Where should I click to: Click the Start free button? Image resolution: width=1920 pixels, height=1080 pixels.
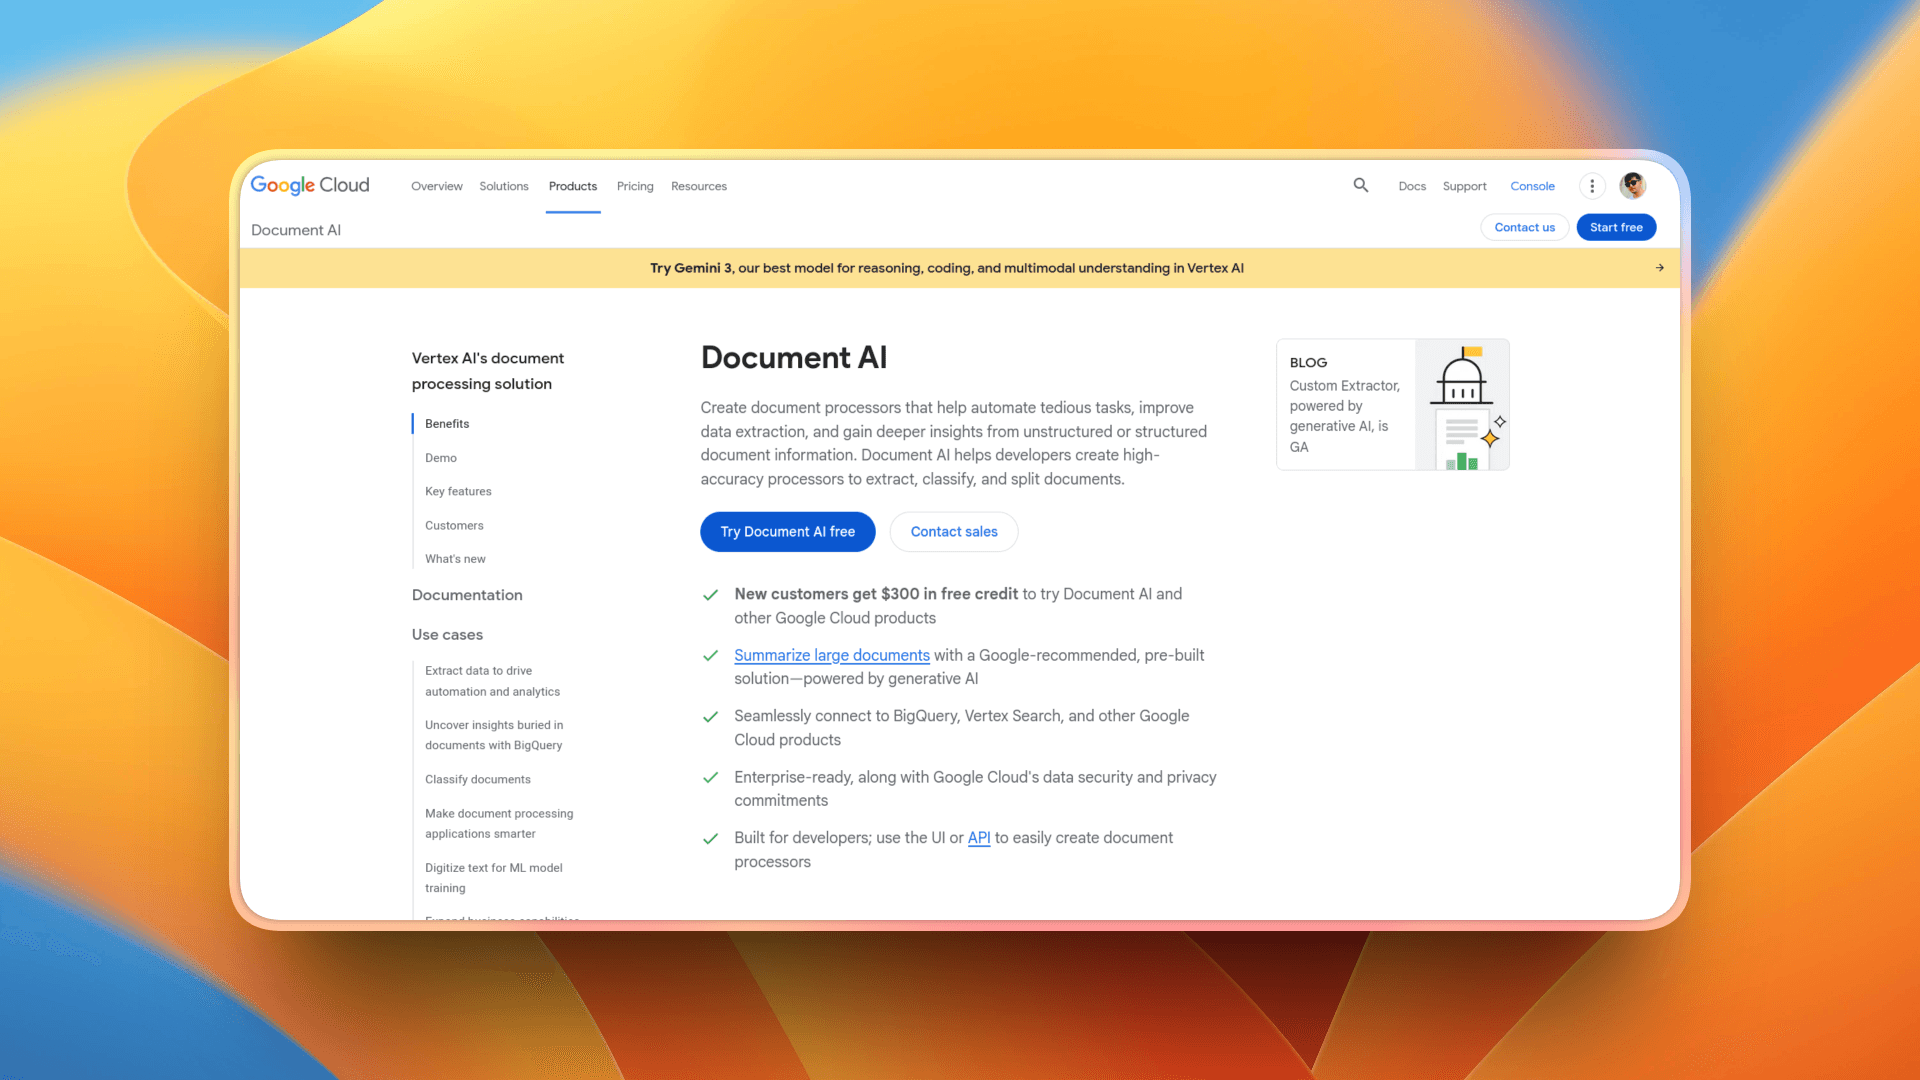tap(1616, 227)
